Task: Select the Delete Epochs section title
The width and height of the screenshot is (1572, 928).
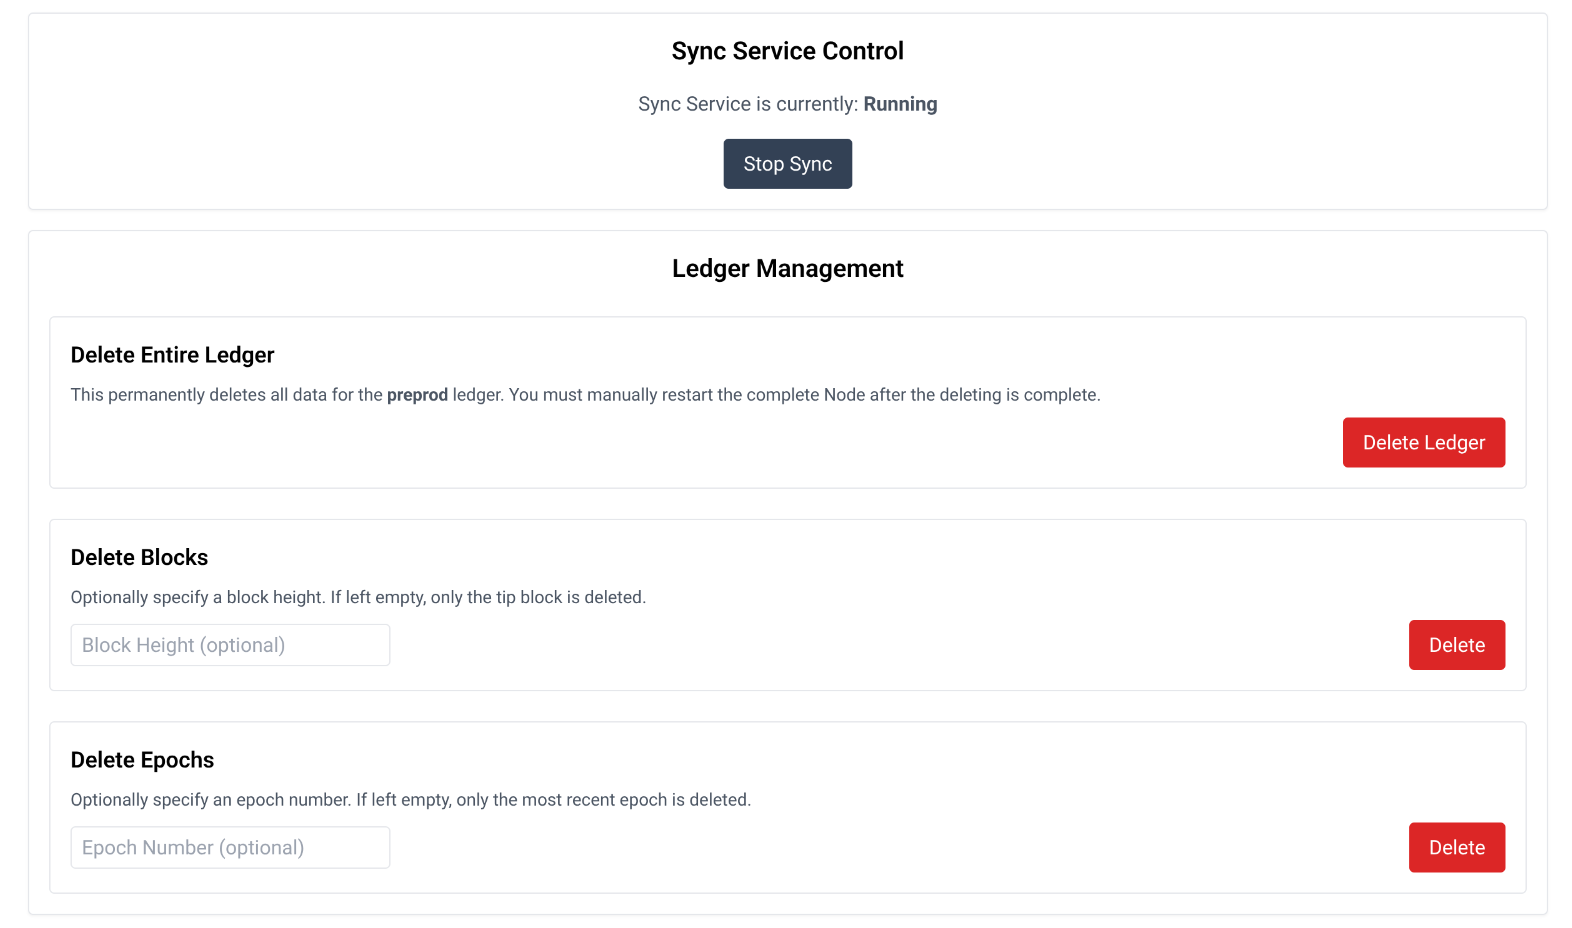Action: click(142, 760)
